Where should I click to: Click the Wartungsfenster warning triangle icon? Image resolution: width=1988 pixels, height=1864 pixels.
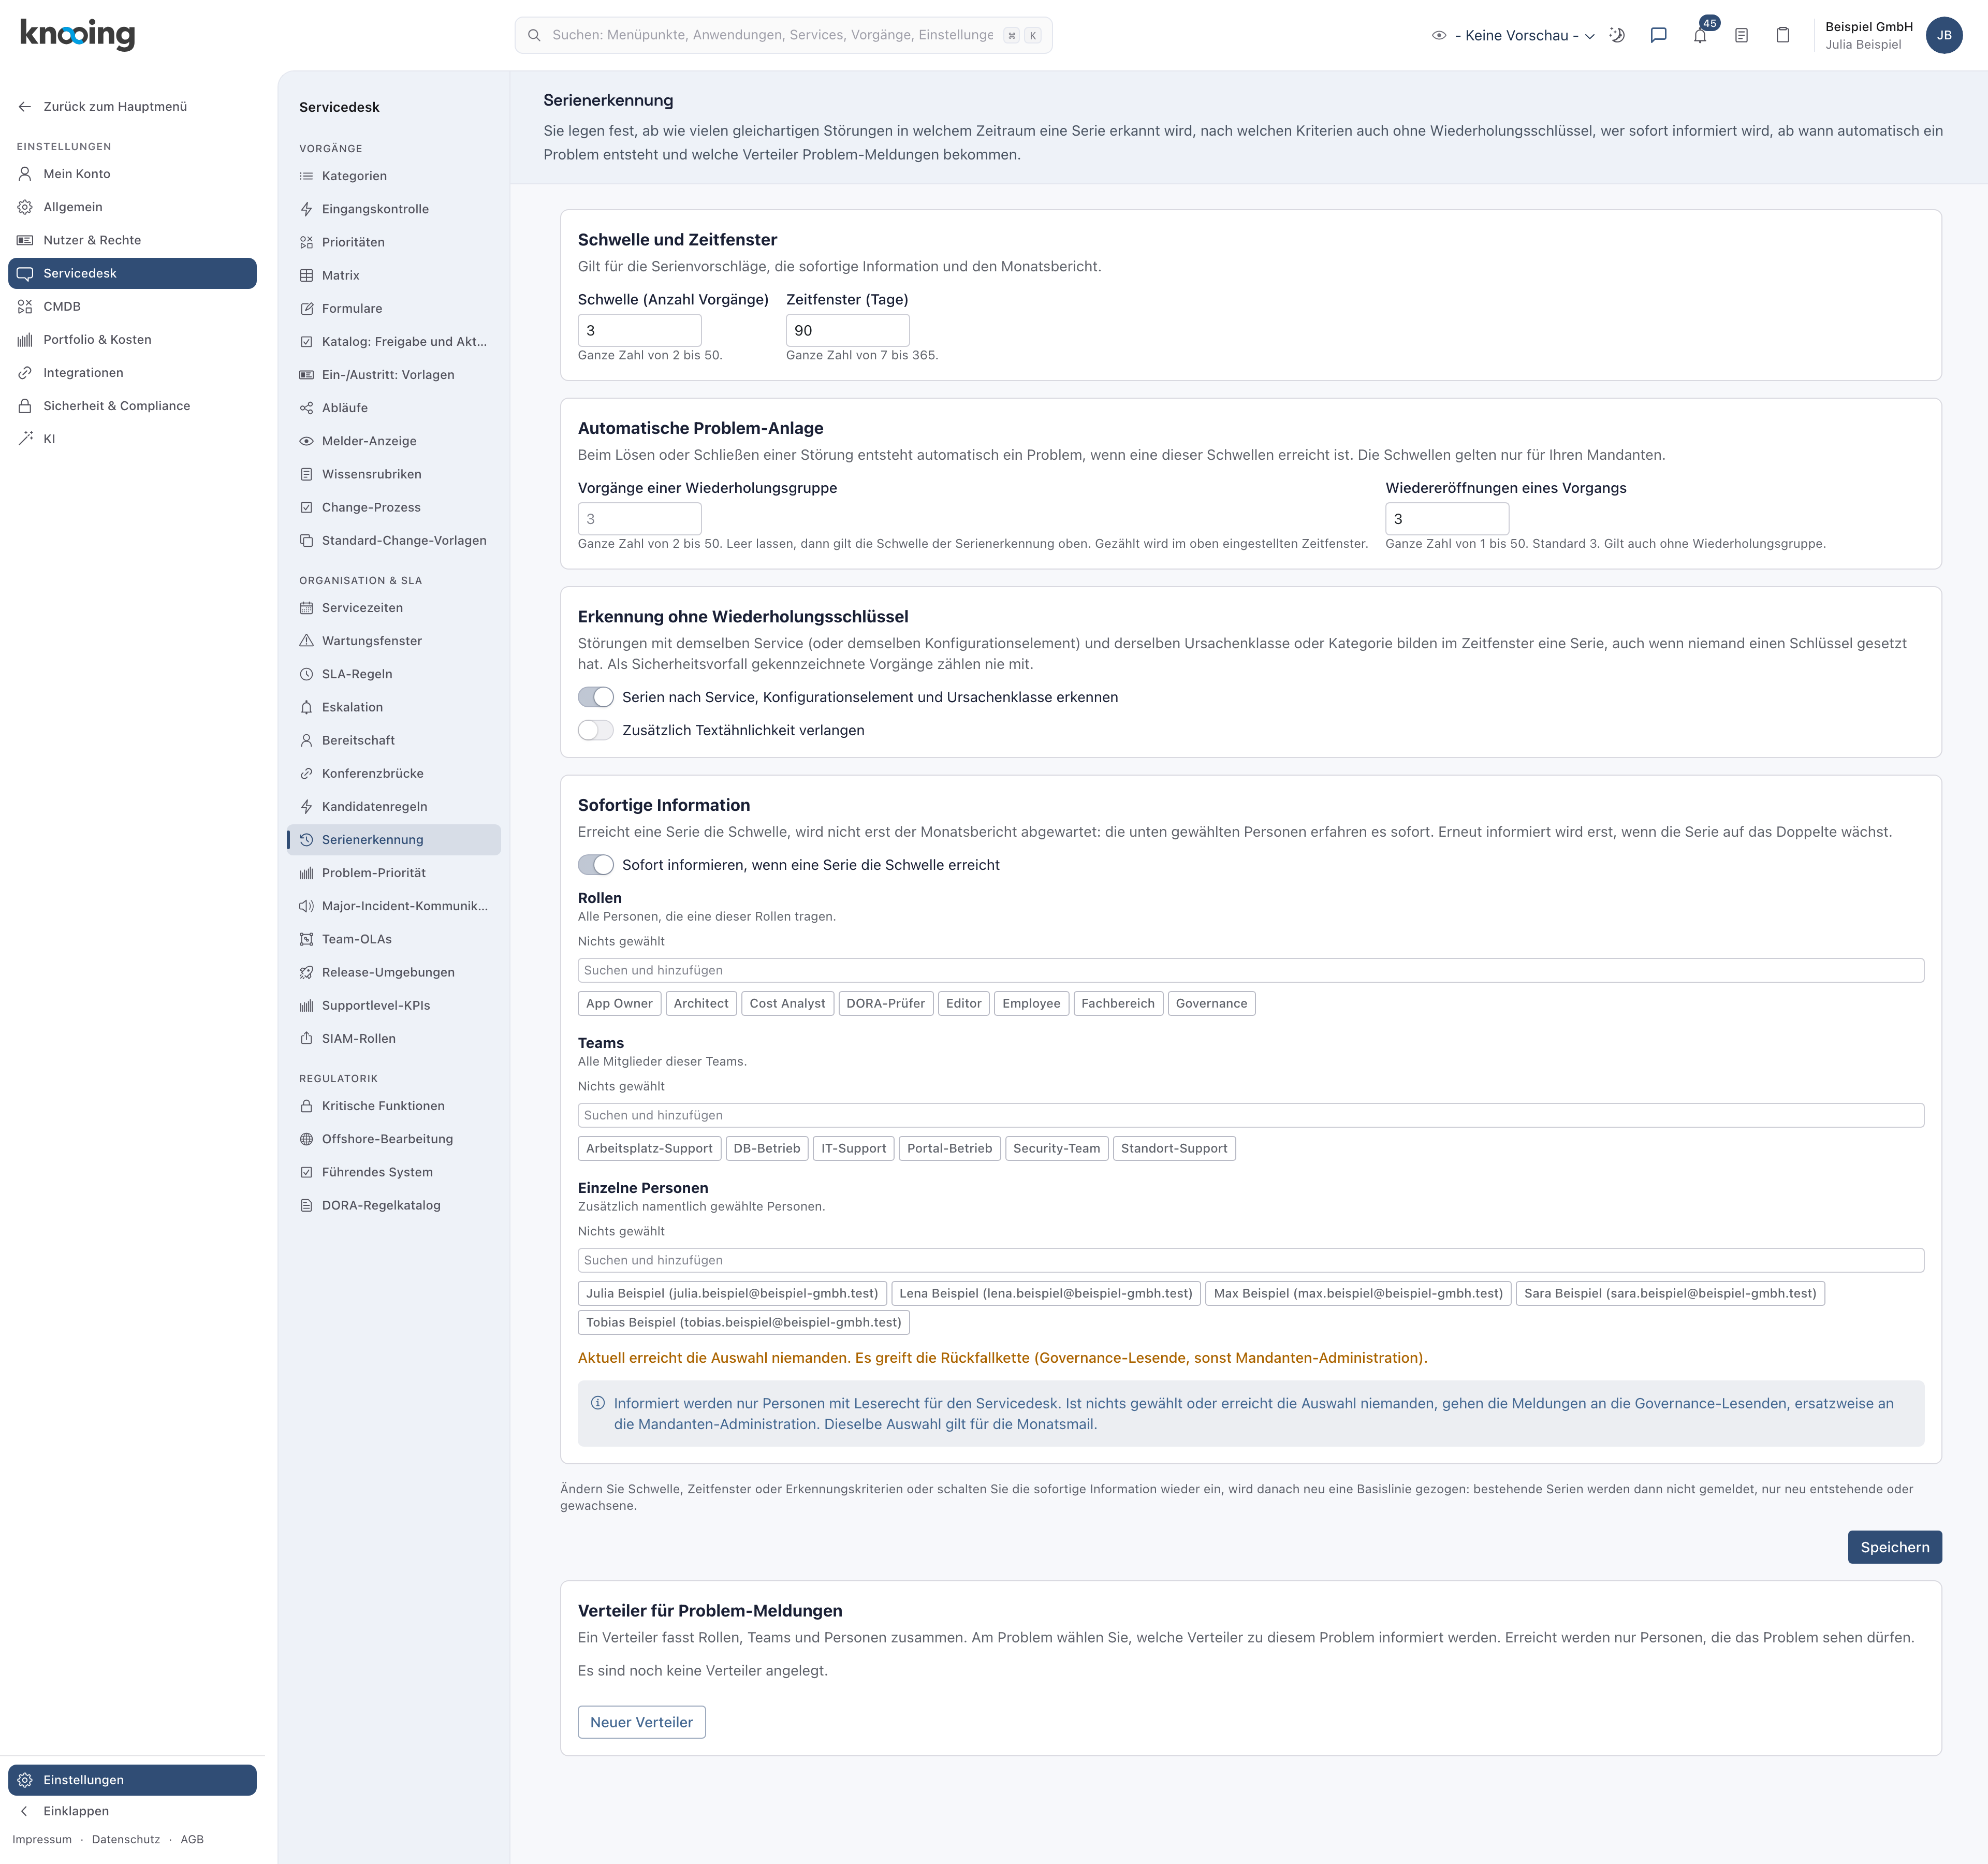coord(306,641)
